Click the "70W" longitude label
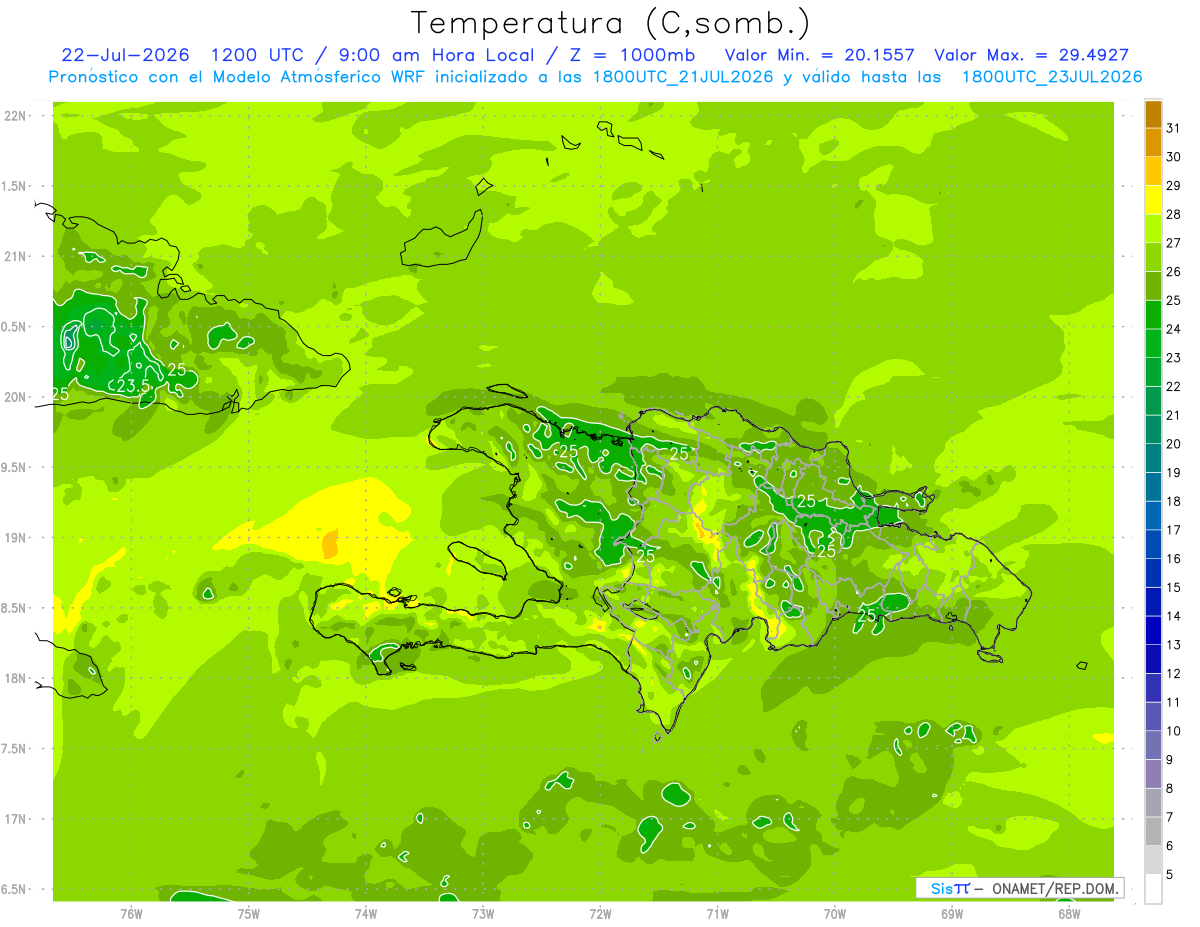Viewport: 1200px width, 927px height. [835, 914]
